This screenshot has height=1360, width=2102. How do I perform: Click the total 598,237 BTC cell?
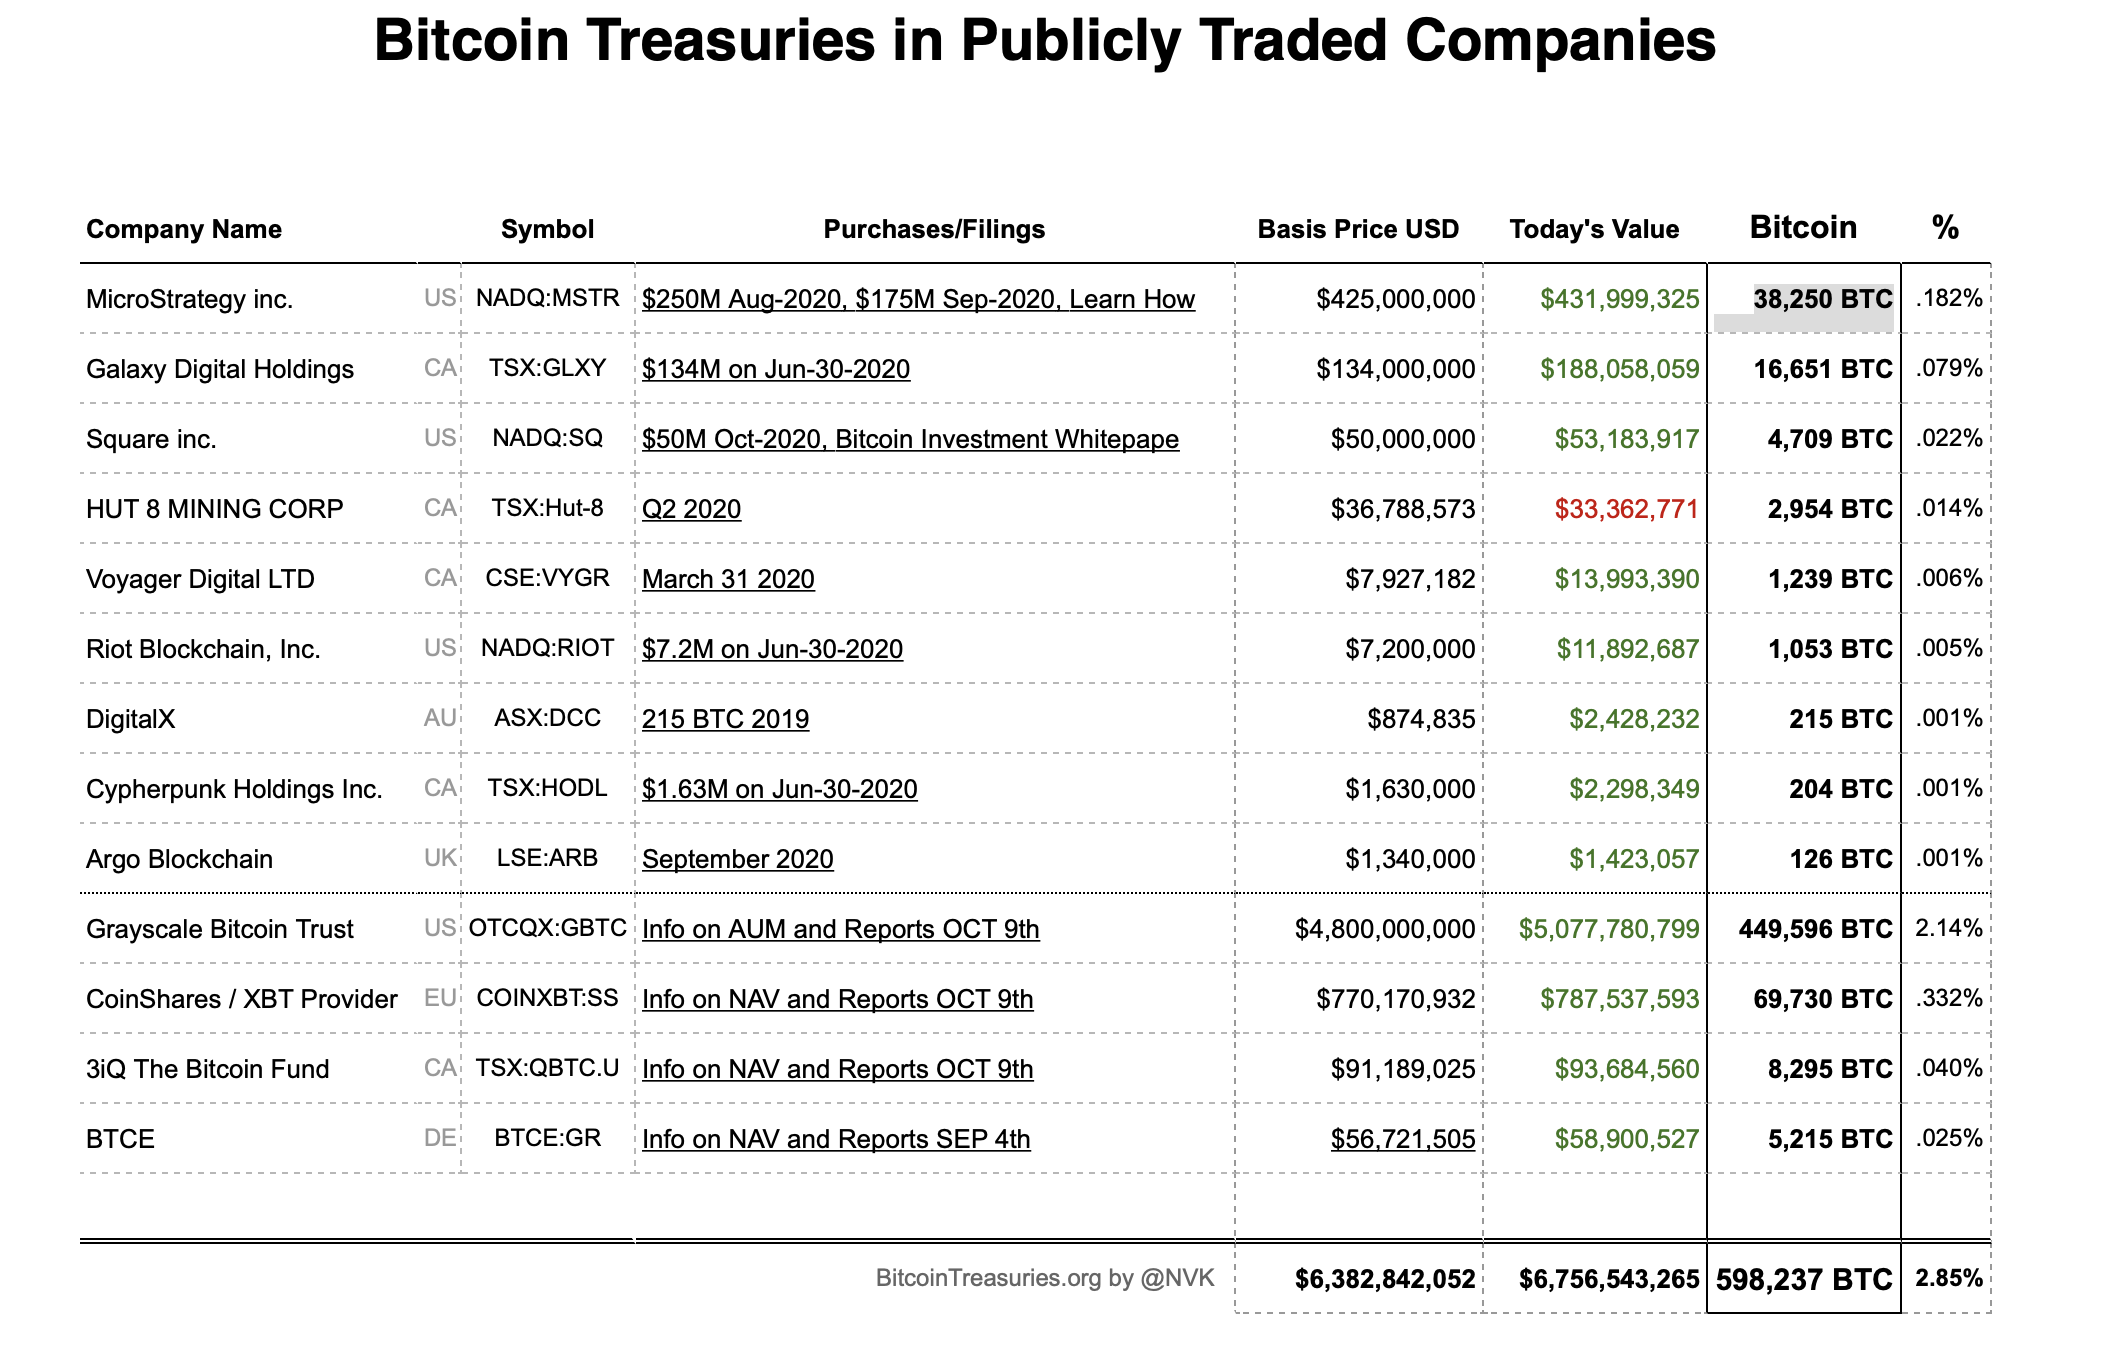click(x=1804, y=1279)
